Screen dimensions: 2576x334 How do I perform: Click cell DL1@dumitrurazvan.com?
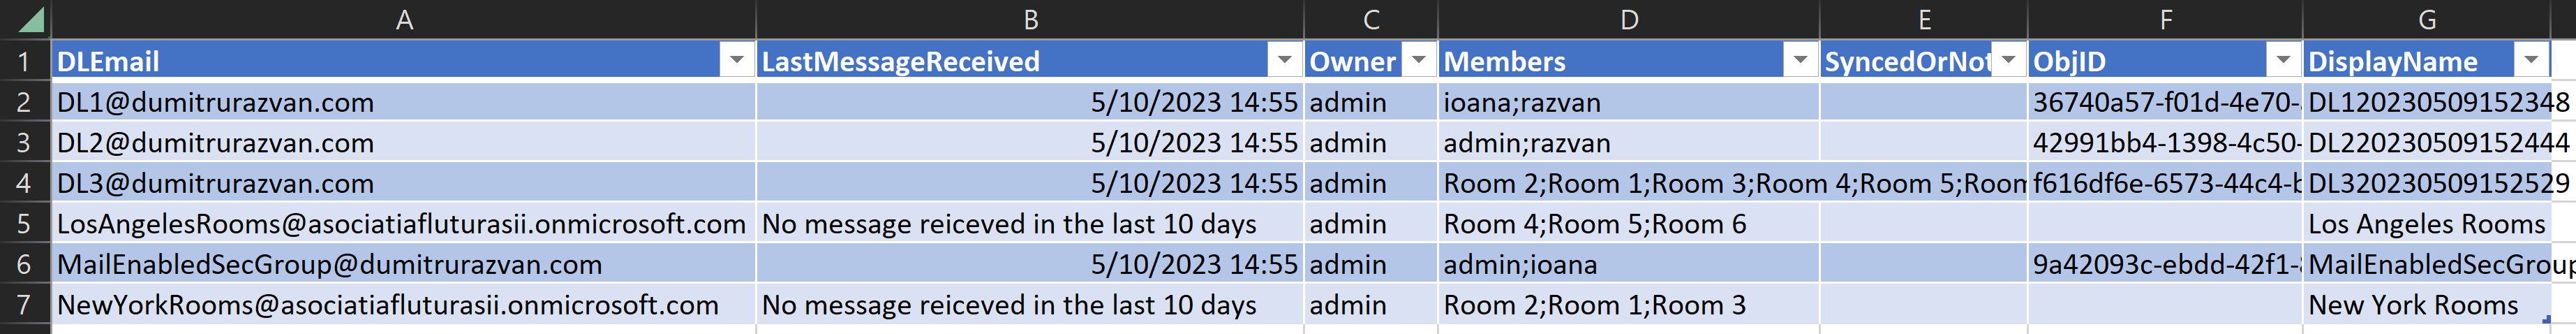(x=404, y=102)
